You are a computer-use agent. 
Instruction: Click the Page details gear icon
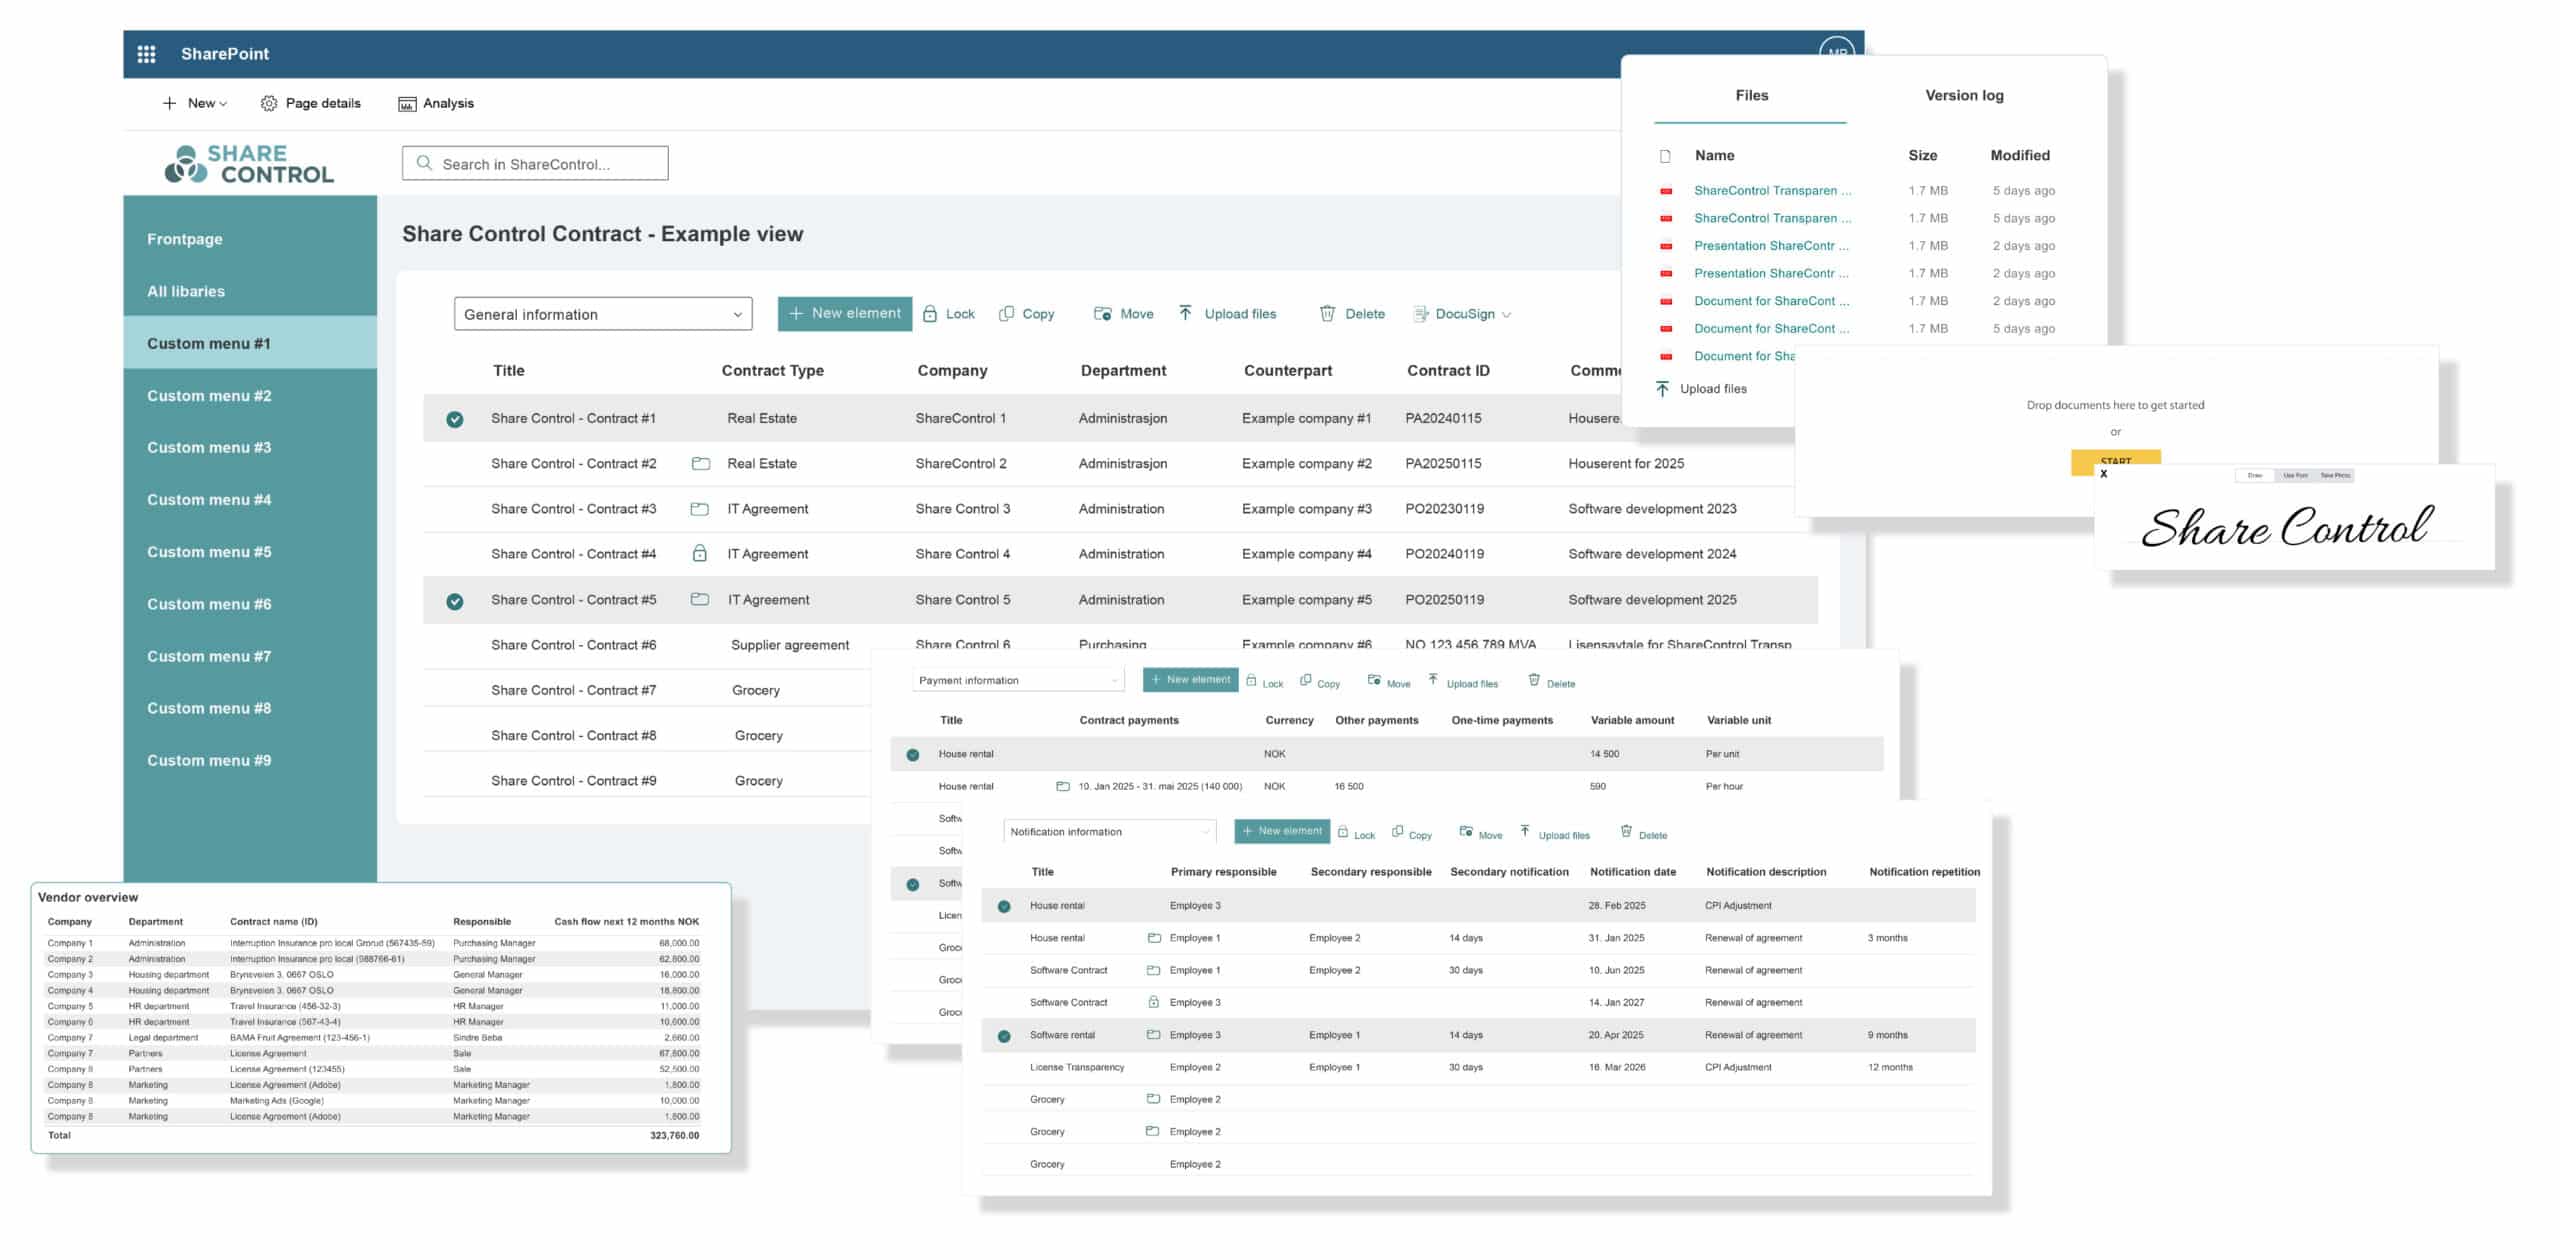tap(268, 103)
